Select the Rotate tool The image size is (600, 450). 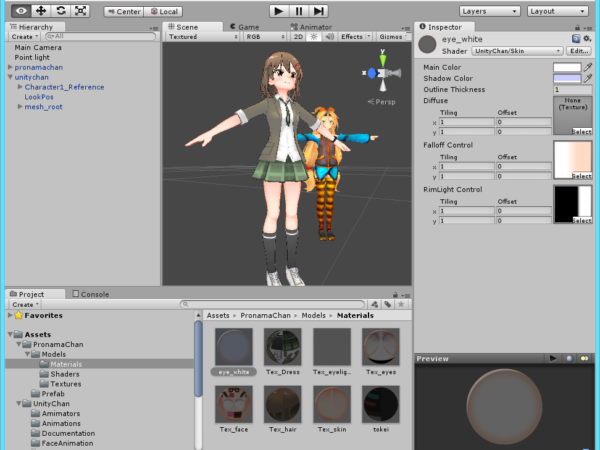pyautogui.click(x=61, y=11)
